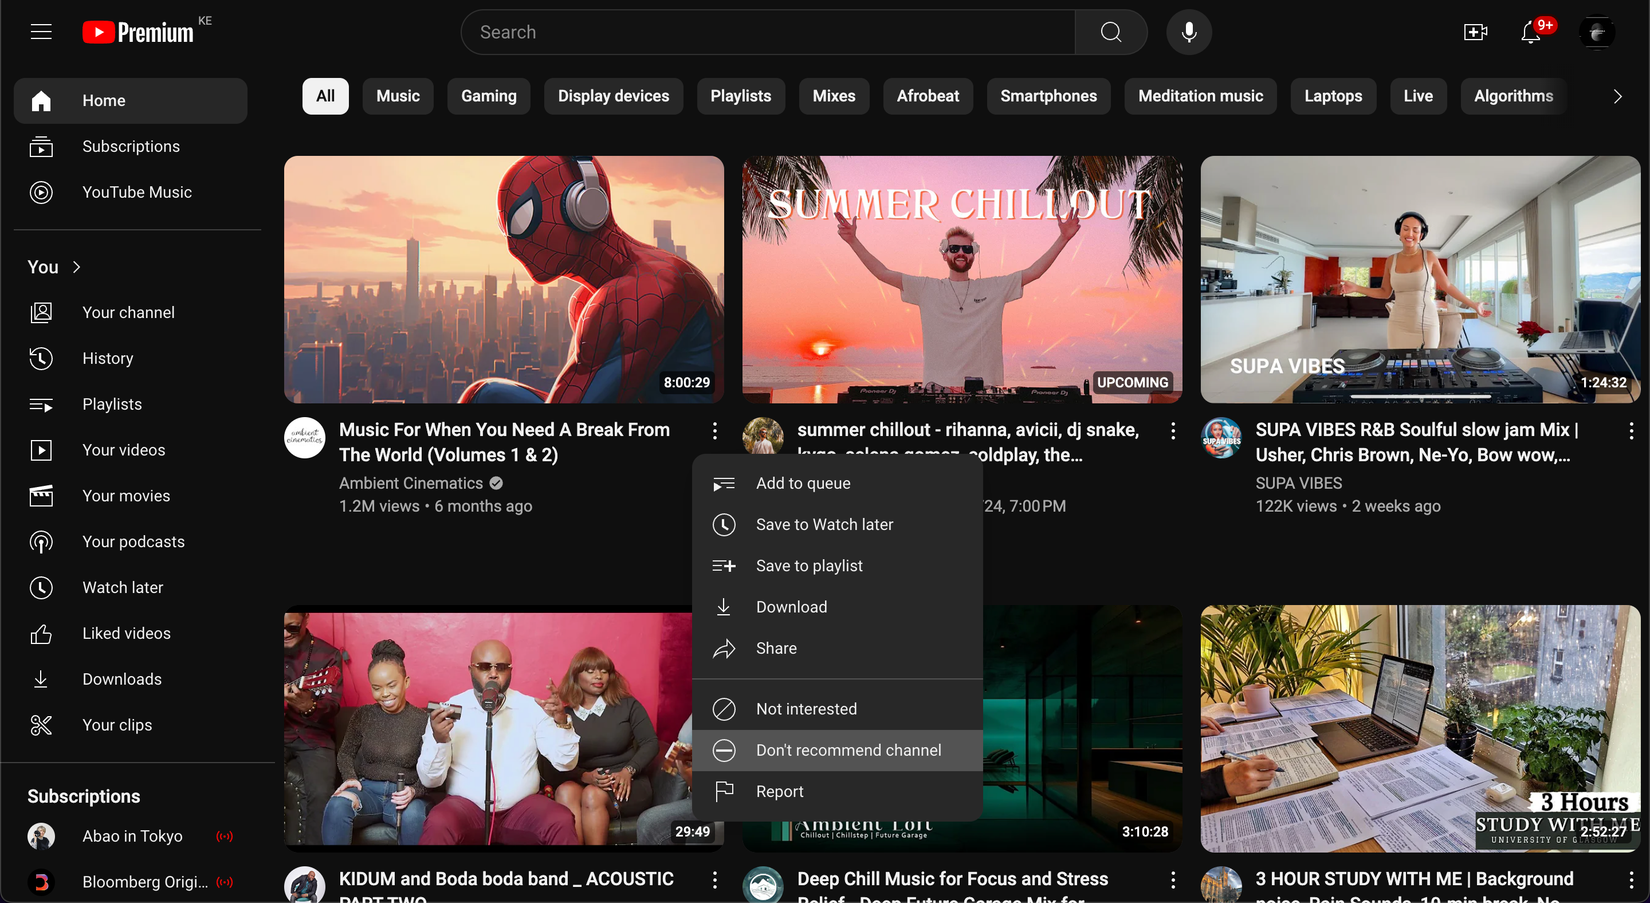1650x903 pixels.
Task: Click the Create video icon
Action: [x=1474, y=32]
